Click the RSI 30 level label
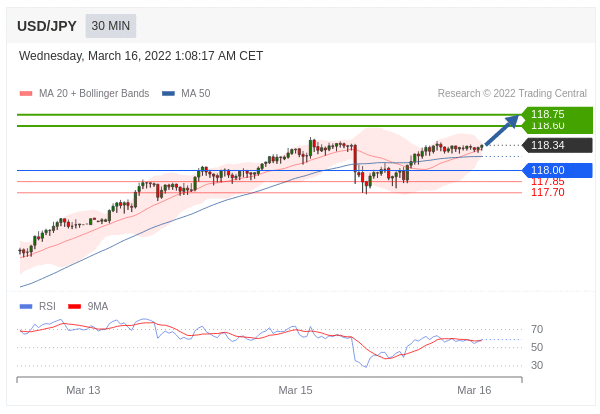 pyautogui.click(x=537, y=365)
